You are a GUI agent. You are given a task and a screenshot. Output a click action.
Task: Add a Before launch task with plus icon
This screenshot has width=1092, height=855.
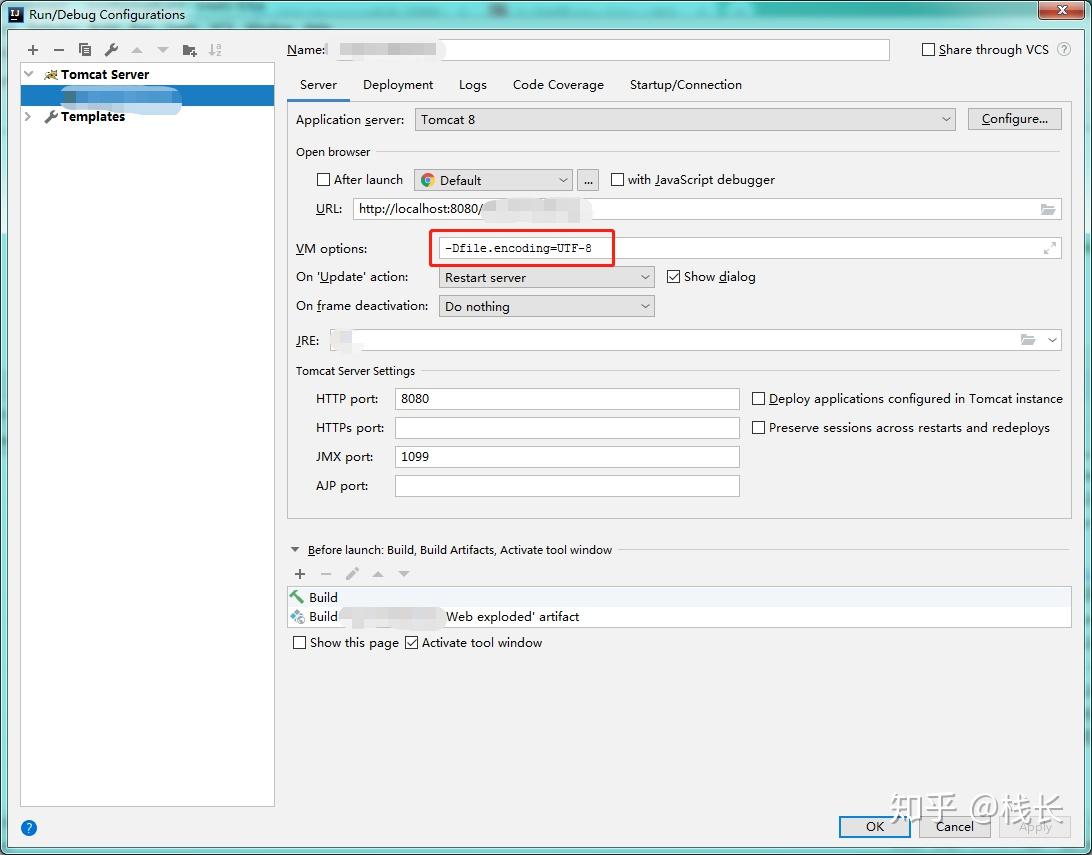point(300,574)
